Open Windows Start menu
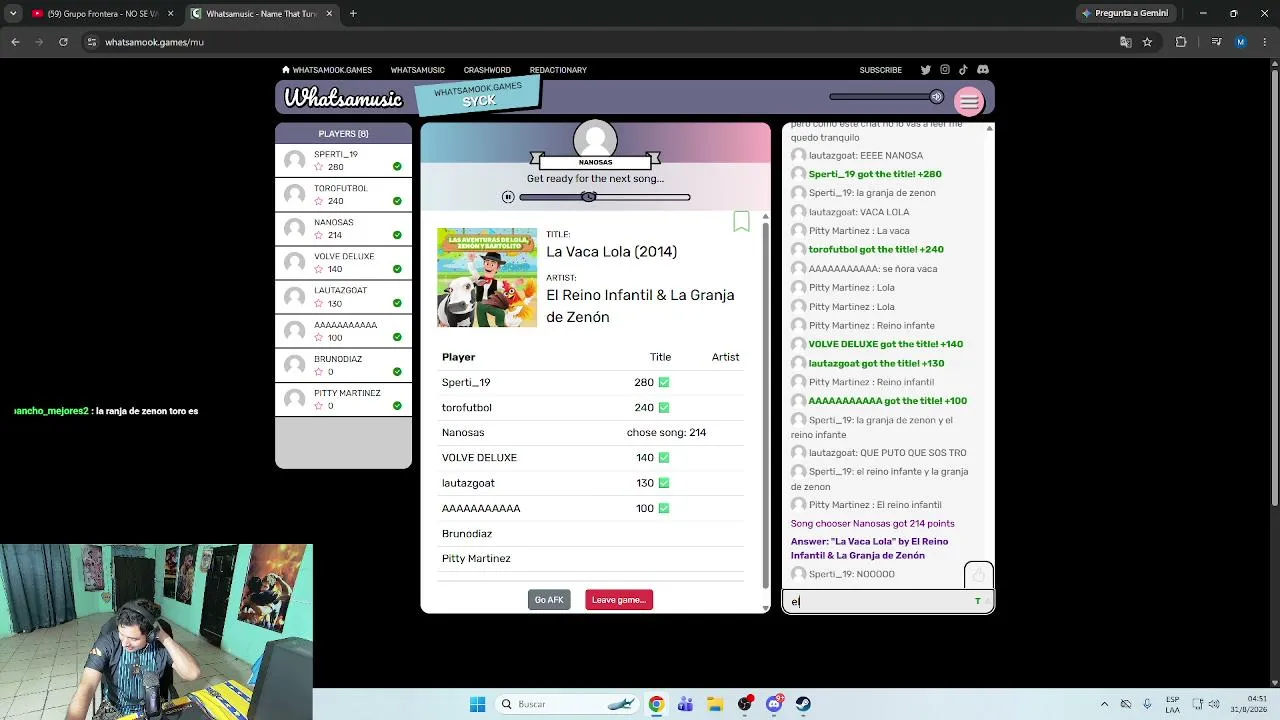Viewport: 1280px width, 720px height. click(x=477, y=704)
